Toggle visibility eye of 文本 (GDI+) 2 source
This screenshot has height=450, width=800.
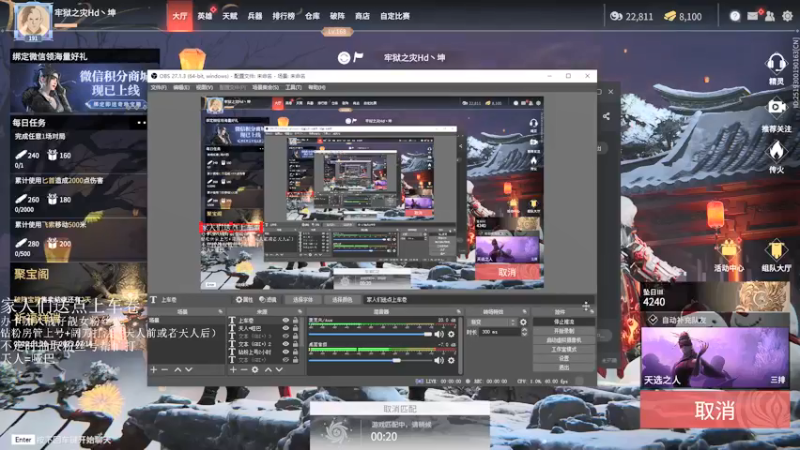(286, 344)
